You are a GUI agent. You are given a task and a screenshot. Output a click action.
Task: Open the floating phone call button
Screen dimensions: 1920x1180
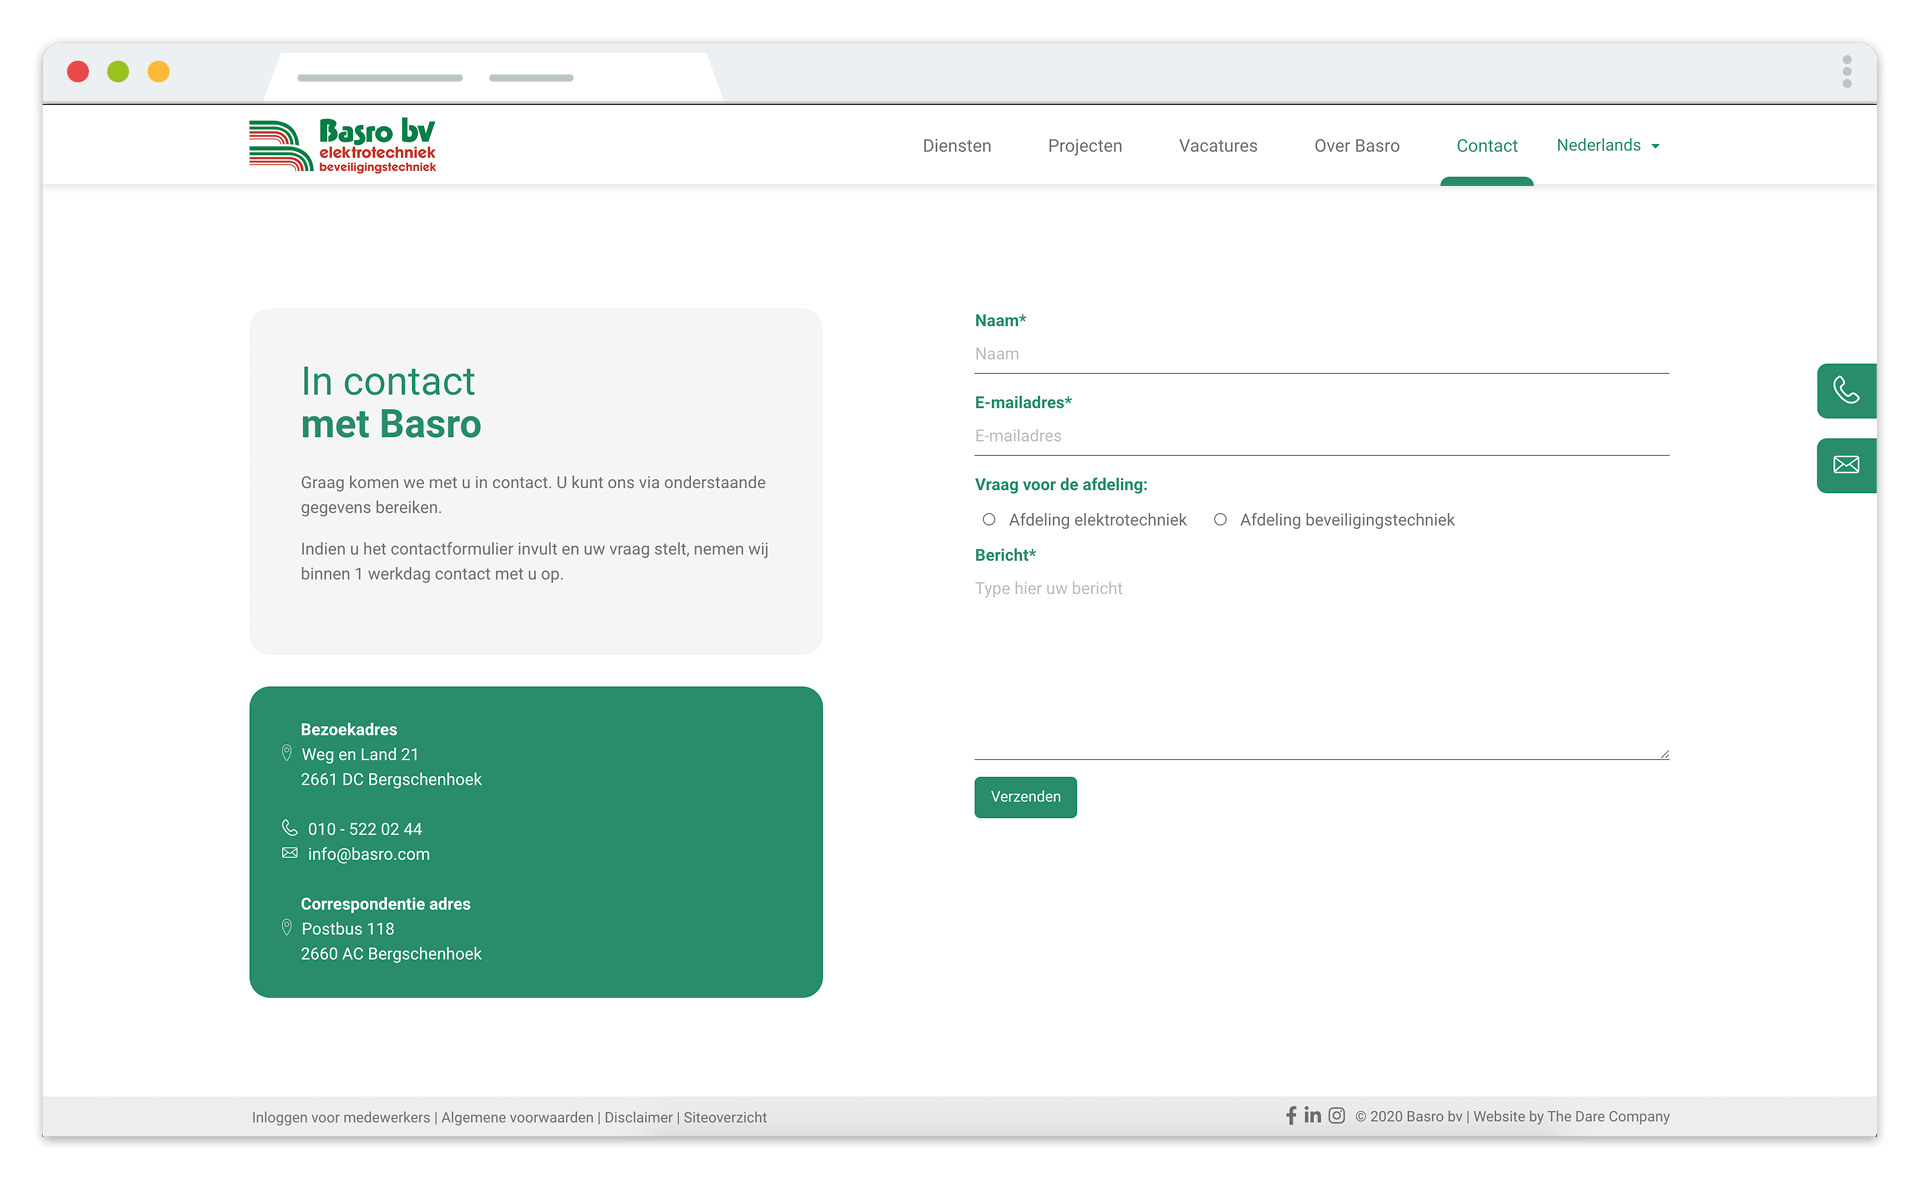(1846, 390)
